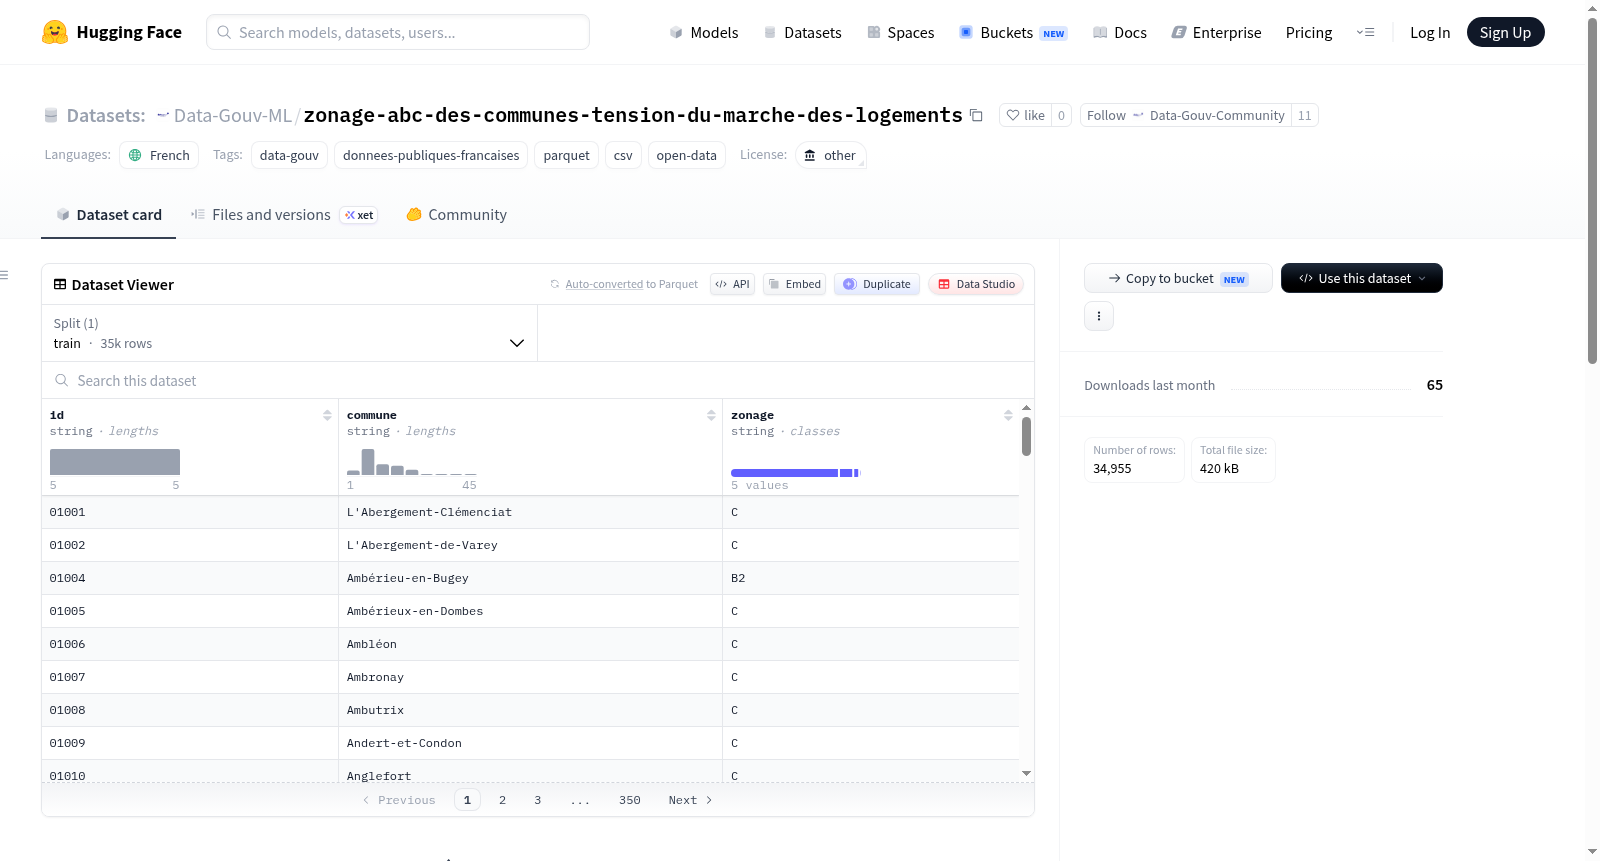This screenshot has height=861, width=1600.
Task: Open Data Studio
Action: [976, 284]
